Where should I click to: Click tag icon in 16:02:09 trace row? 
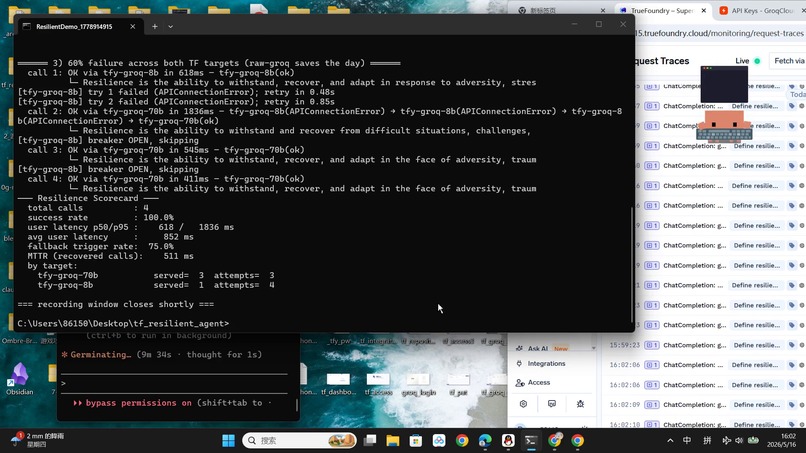792,405
